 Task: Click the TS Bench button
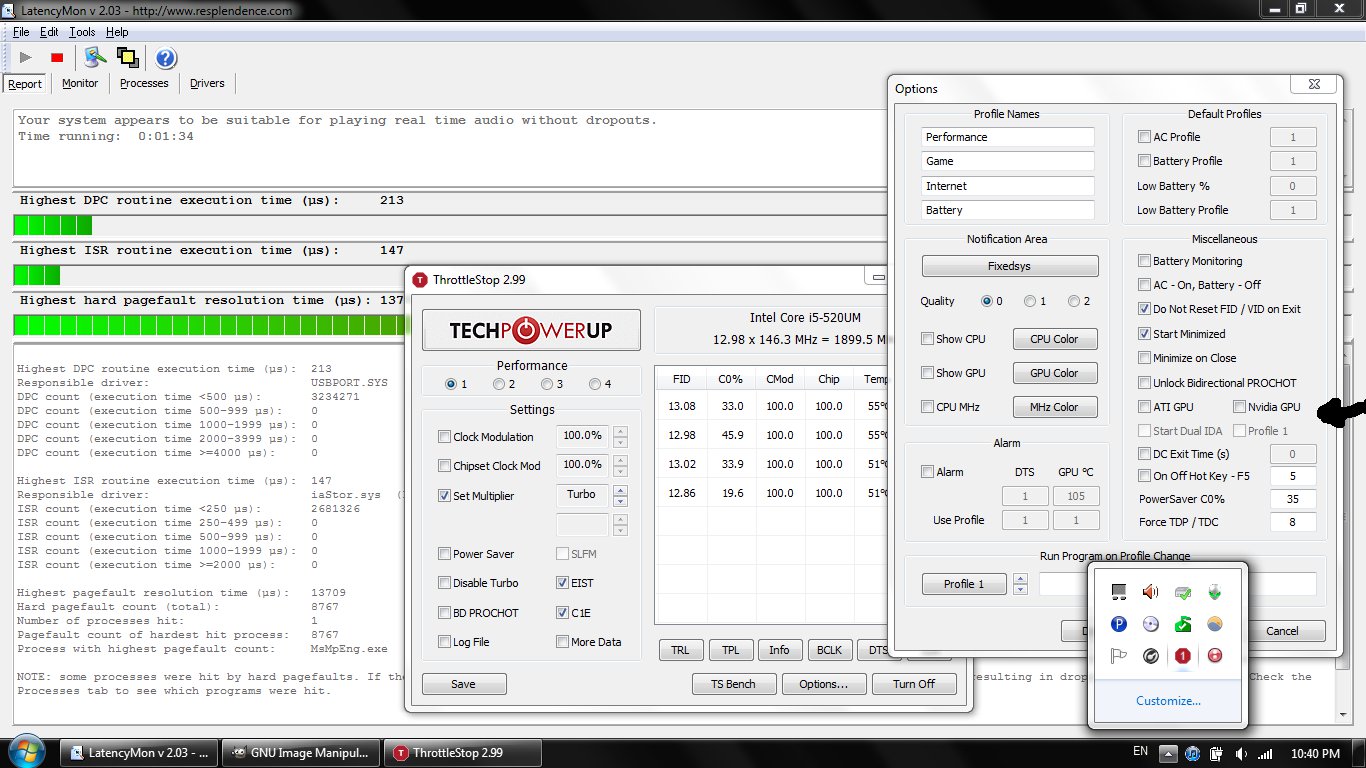tap(733, 684)
